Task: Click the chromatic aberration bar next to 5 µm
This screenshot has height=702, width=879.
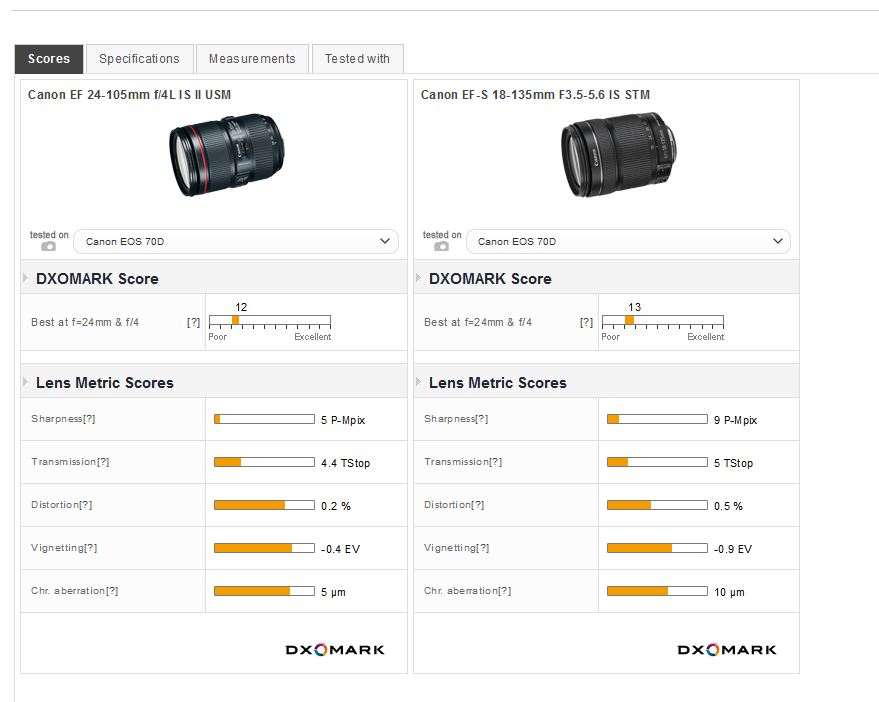Action: point(264,591)
